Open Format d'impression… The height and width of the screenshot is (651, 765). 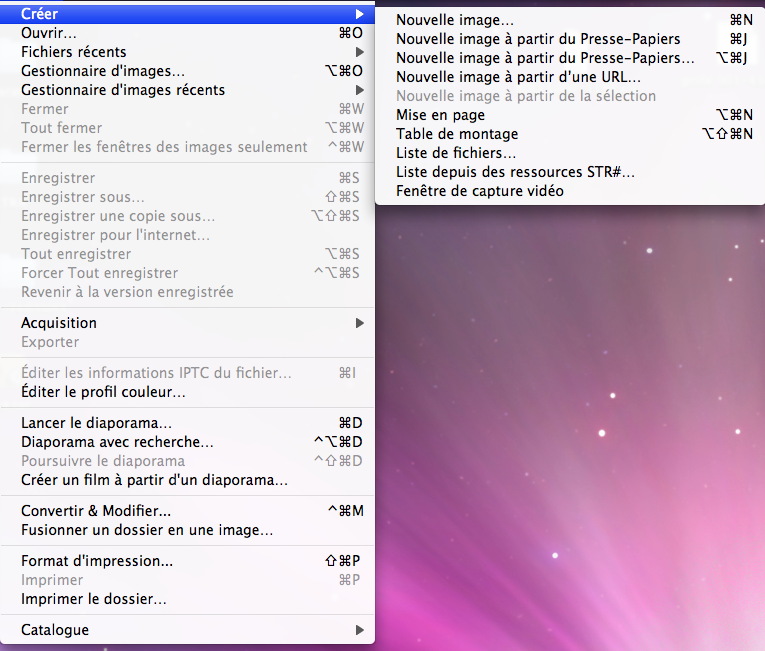(x=187, y=561)
